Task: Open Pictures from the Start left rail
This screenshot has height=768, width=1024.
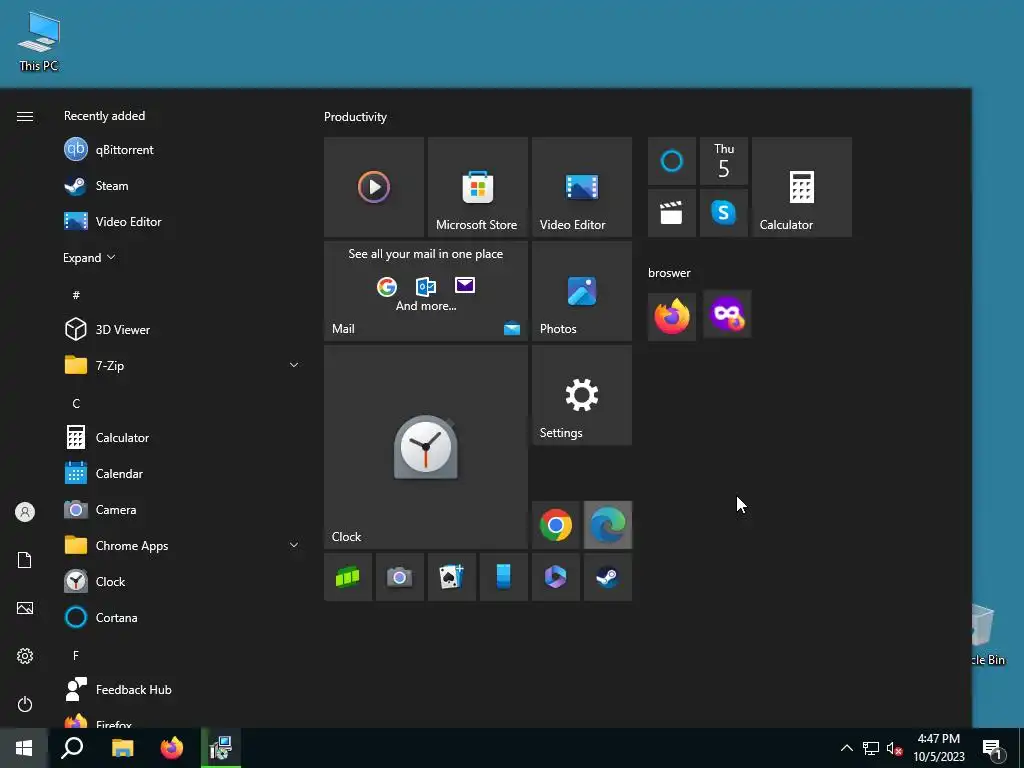Action: click(x=25, y=608)
